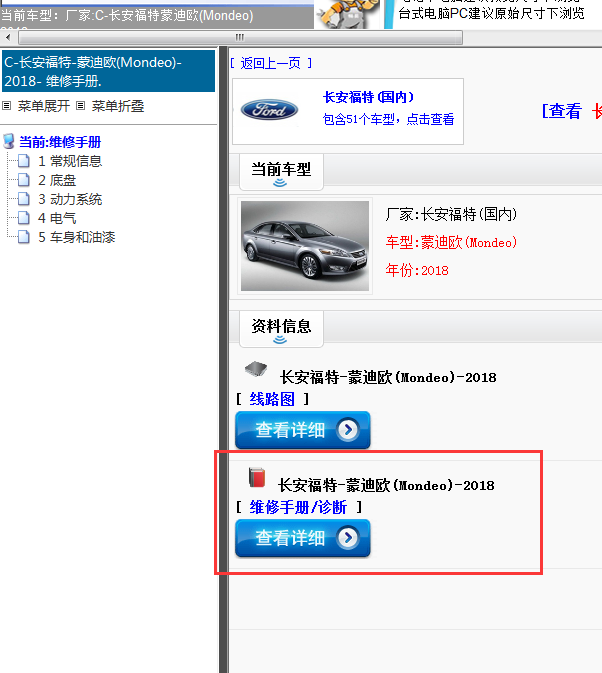Click the text 车型:蒙迪欧(Mondeo)
602x673 pixels.
[451, 243]
